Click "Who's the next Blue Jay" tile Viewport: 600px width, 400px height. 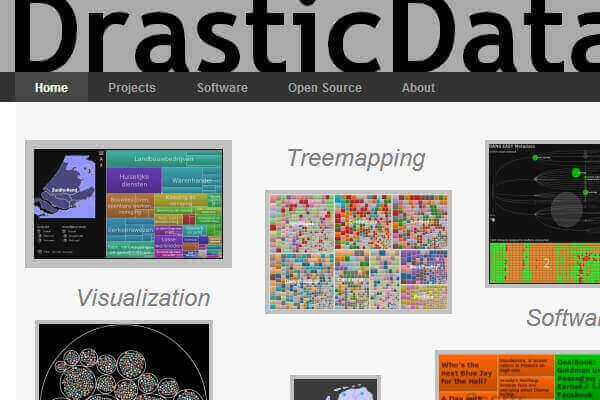468,373
